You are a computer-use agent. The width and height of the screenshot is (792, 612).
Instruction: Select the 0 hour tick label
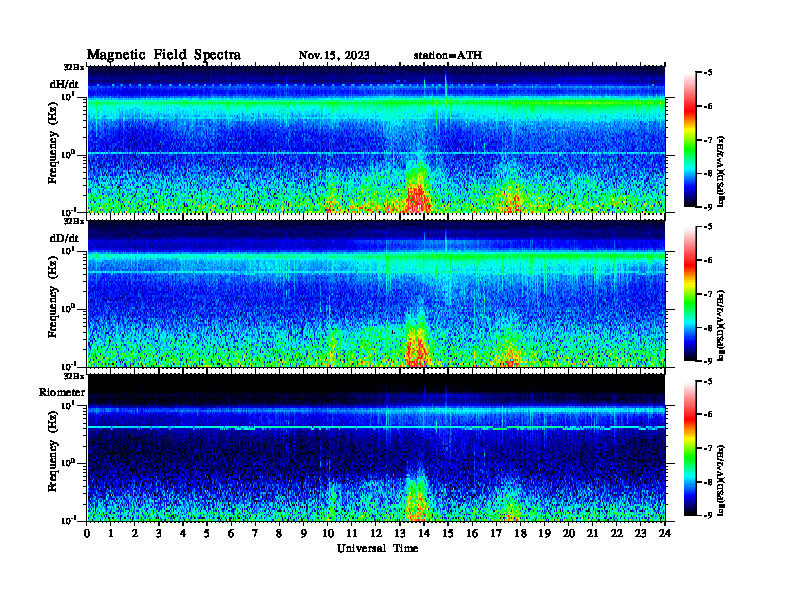click(87, 534)
